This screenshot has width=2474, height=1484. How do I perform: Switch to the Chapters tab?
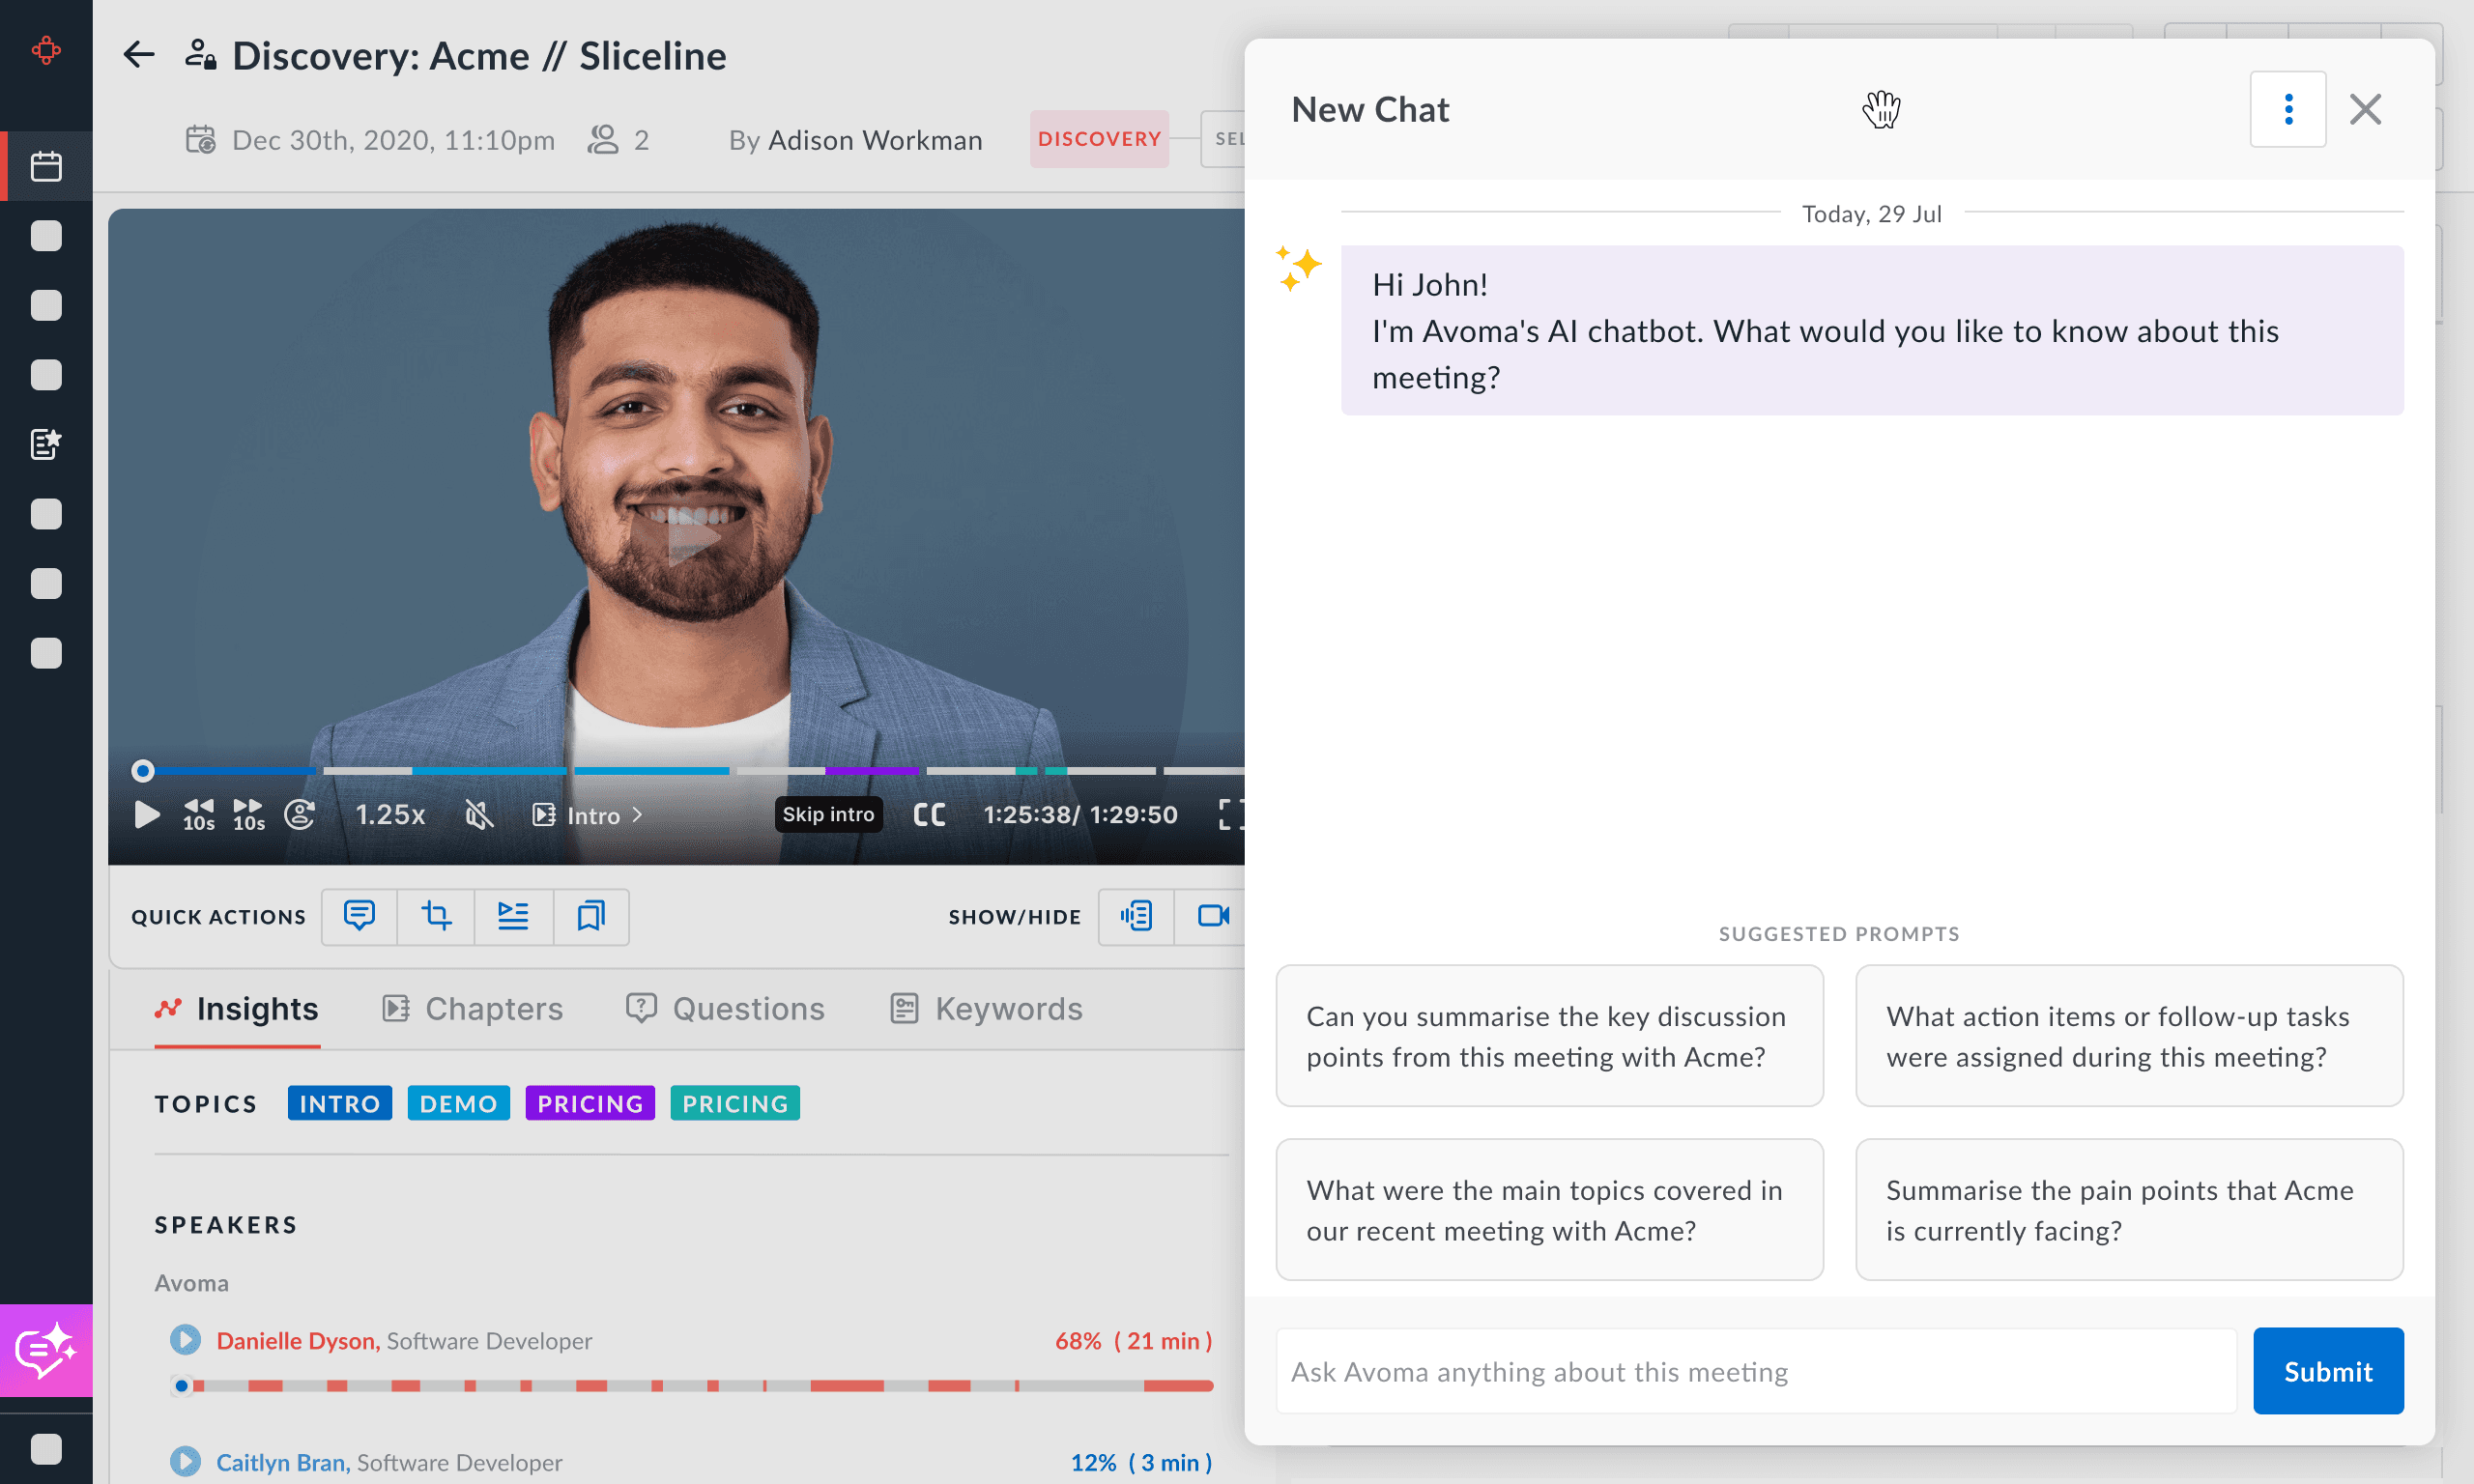pos(474,1008)
